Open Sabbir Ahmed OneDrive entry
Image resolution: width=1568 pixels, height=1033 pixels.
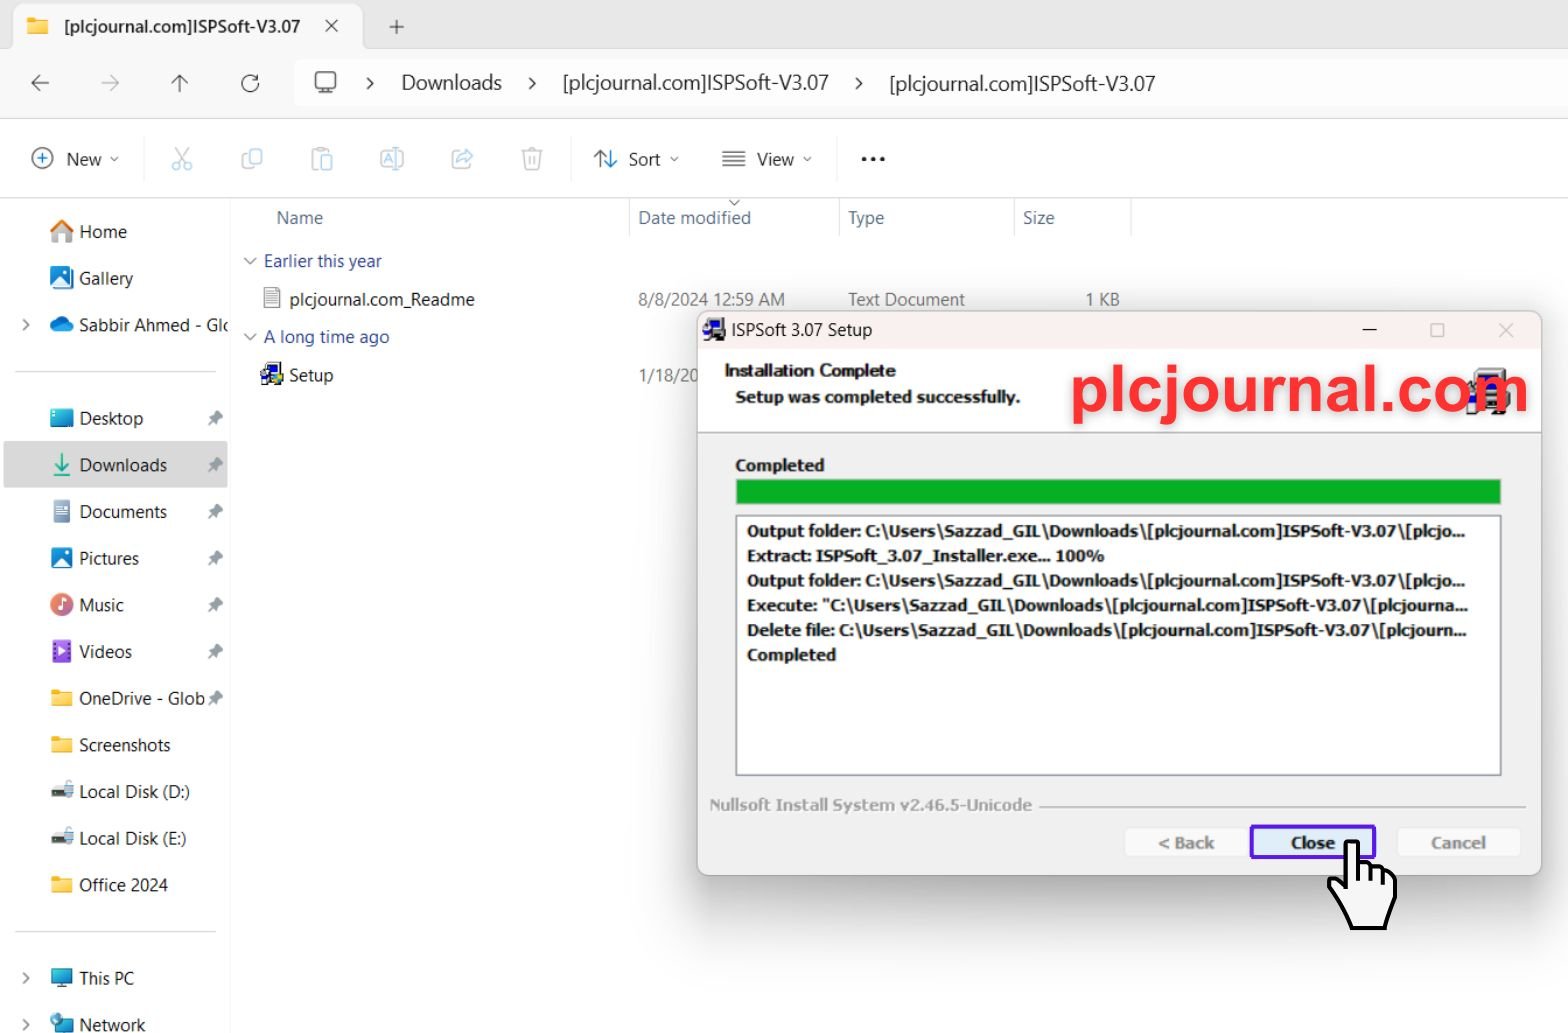(138, 325)
